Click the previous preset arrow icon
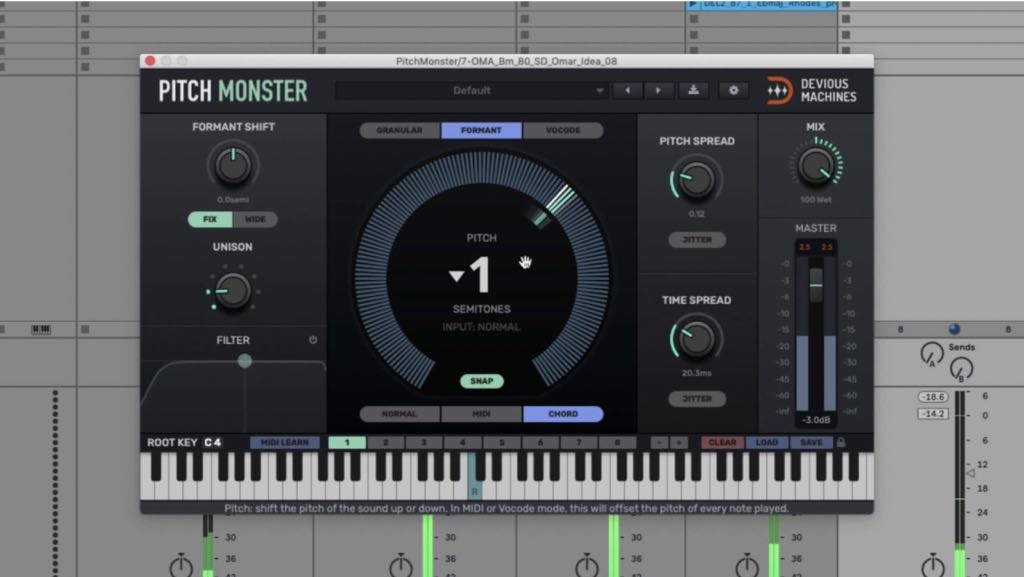The image size is (1024, 577). (x=627, y=90)
